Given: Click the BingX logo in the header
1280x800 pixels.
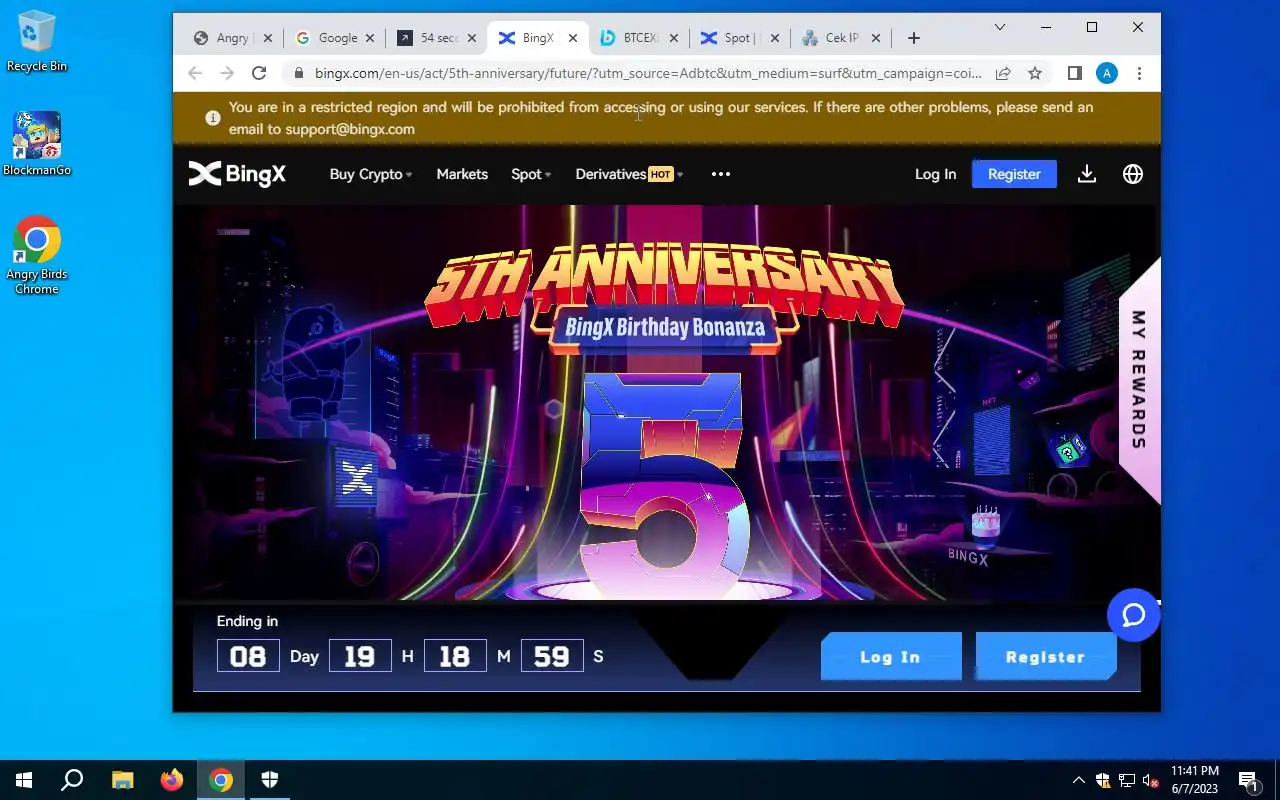Looking at the screenshot, I should pyautogui.click(x=238, y=174).
